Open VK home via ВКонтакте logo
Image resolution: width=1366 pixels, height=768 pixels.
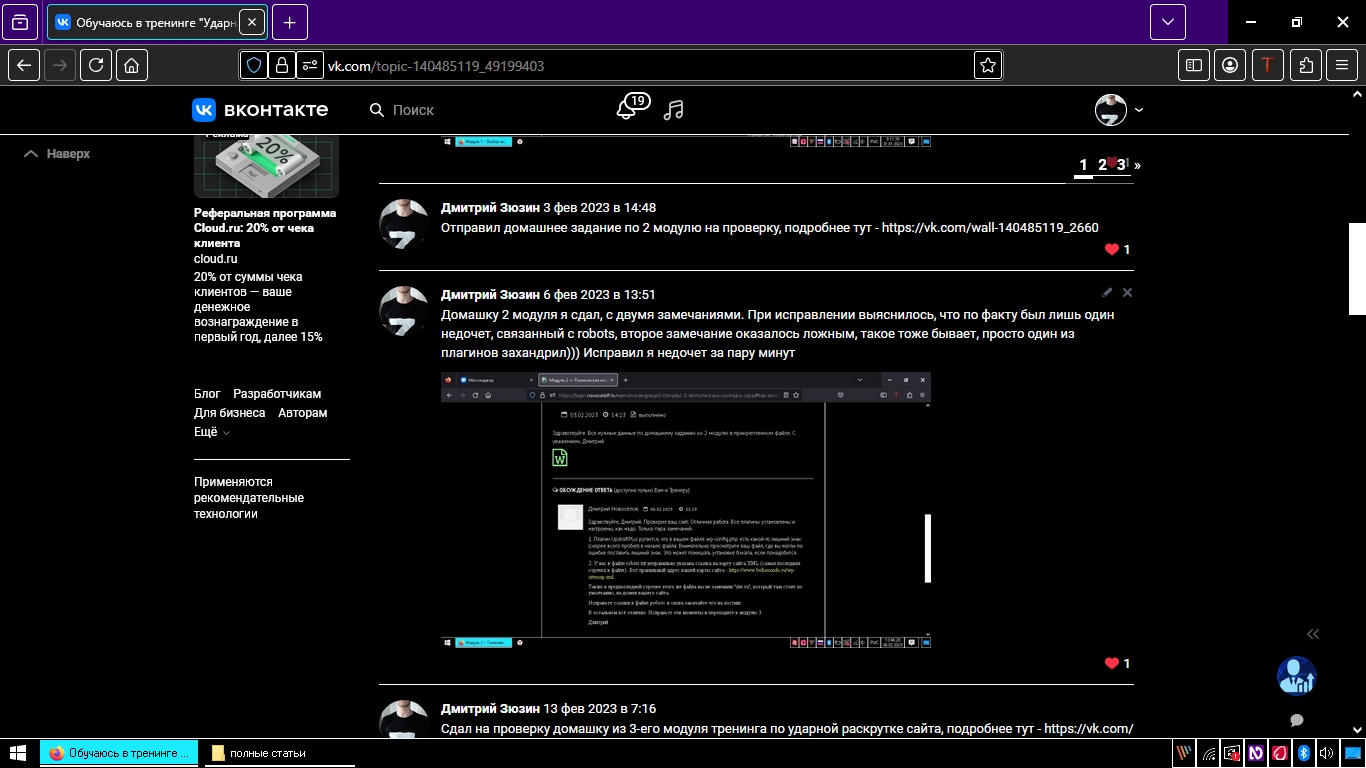point(260,110)
